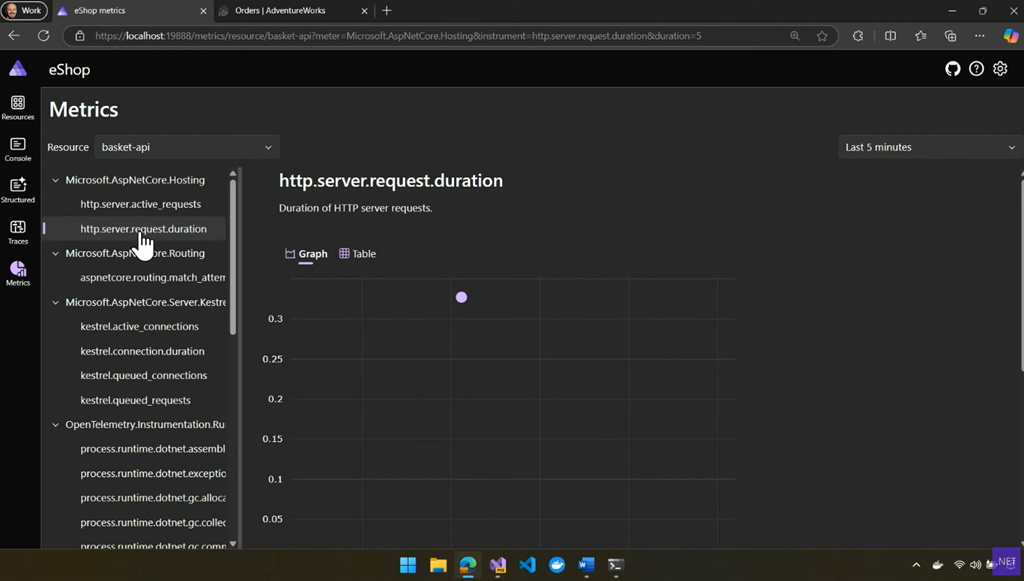Switch to the Table tab

pyautogui.click(x=357, y=254)
